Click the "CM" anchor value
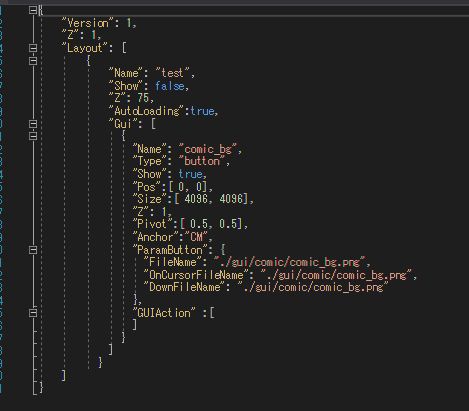Image resolution: width=469 pixels, height=411 pixels. tap(196, 237)
